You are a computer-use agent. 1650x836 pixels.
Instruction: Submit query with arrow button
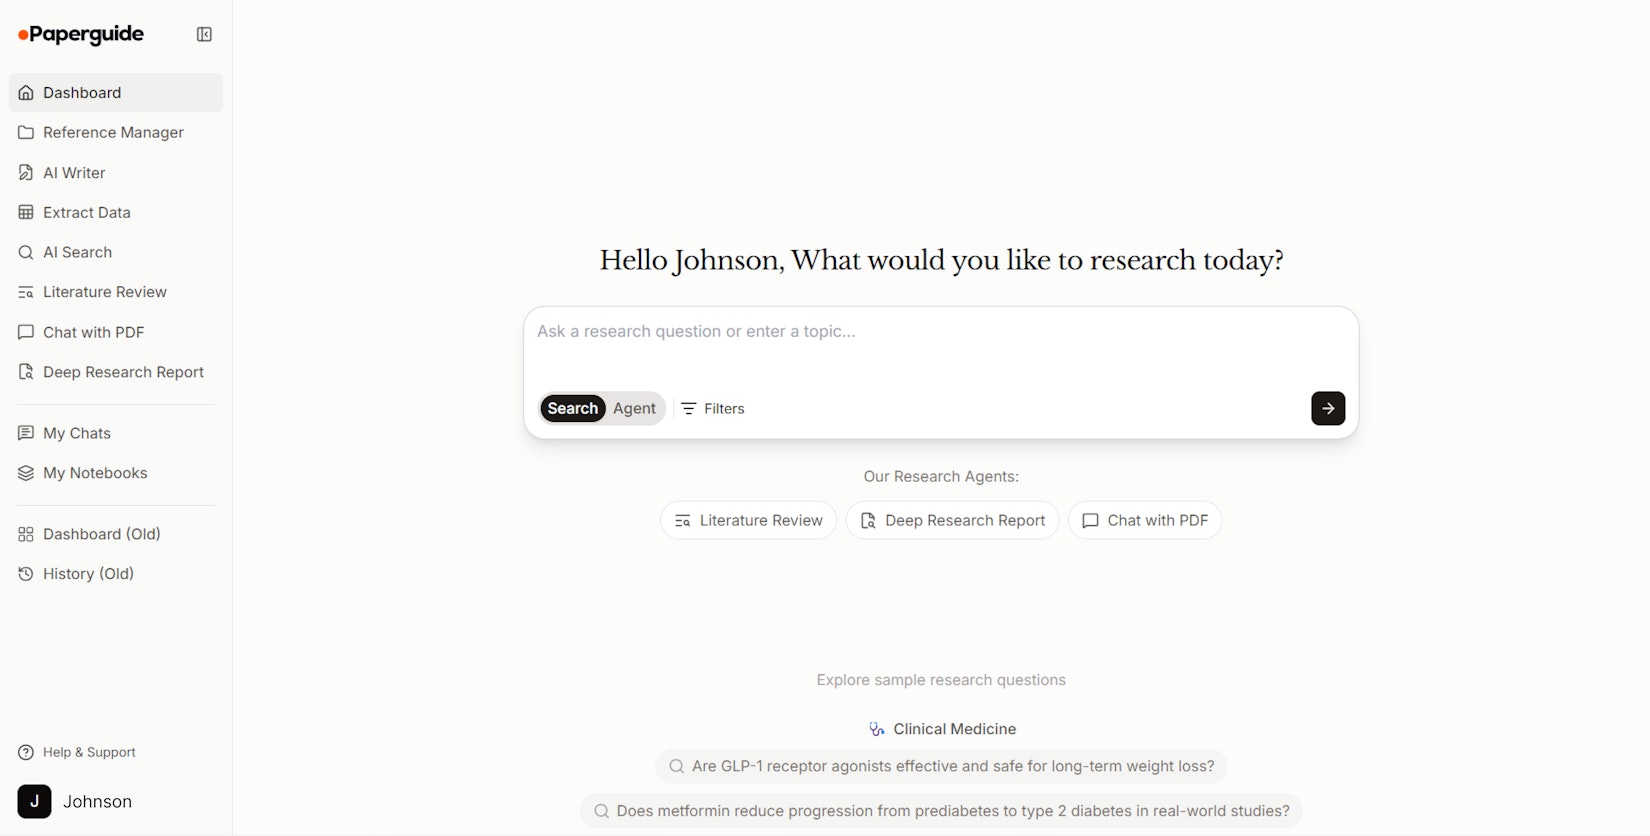coord(1327,408)
